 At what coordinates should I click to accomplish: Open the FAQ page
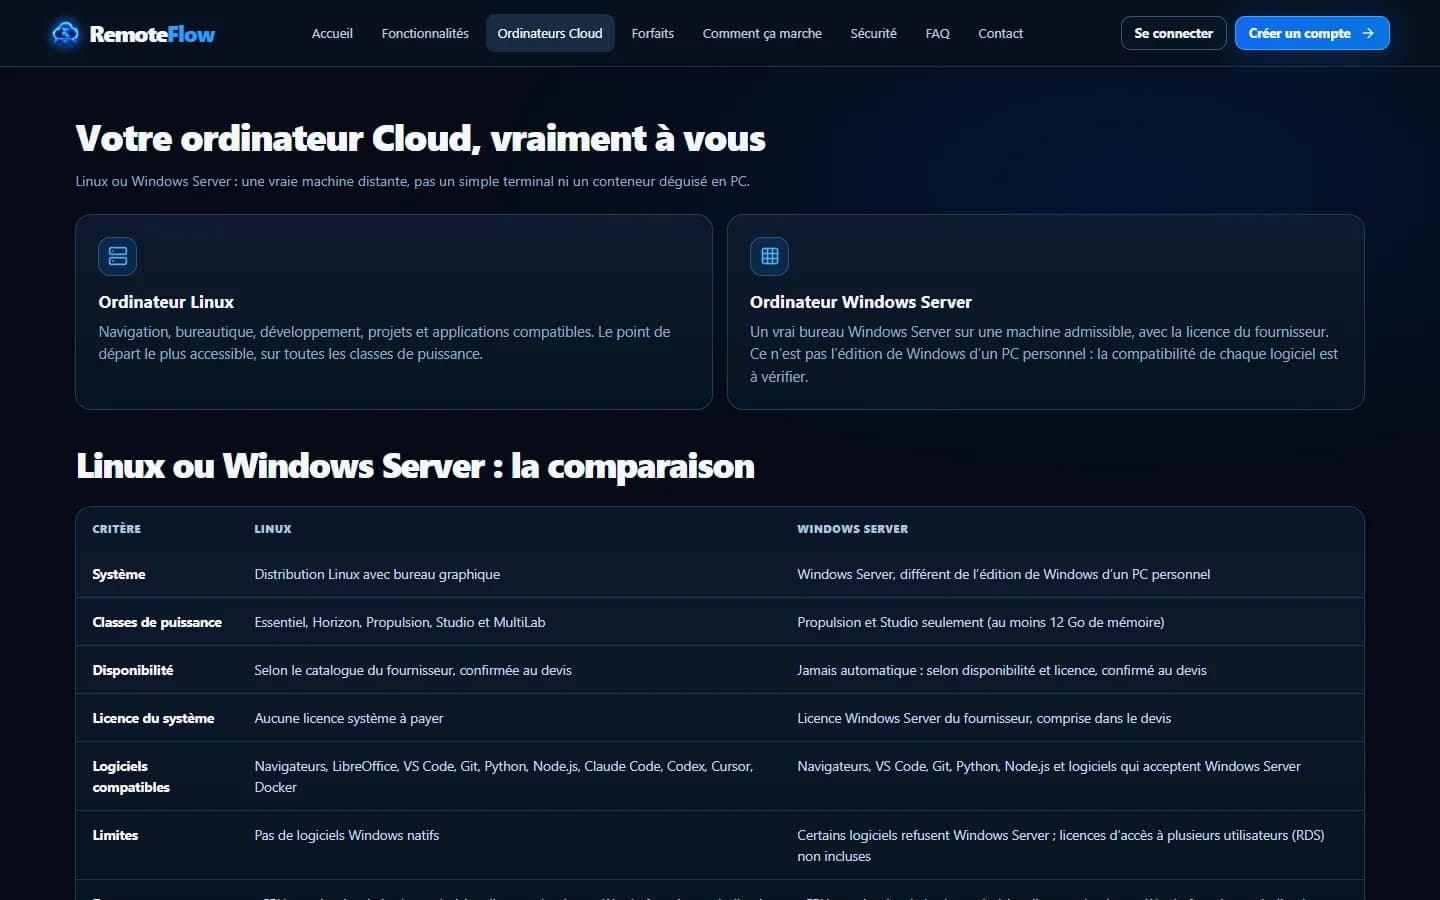pos(937,33)
